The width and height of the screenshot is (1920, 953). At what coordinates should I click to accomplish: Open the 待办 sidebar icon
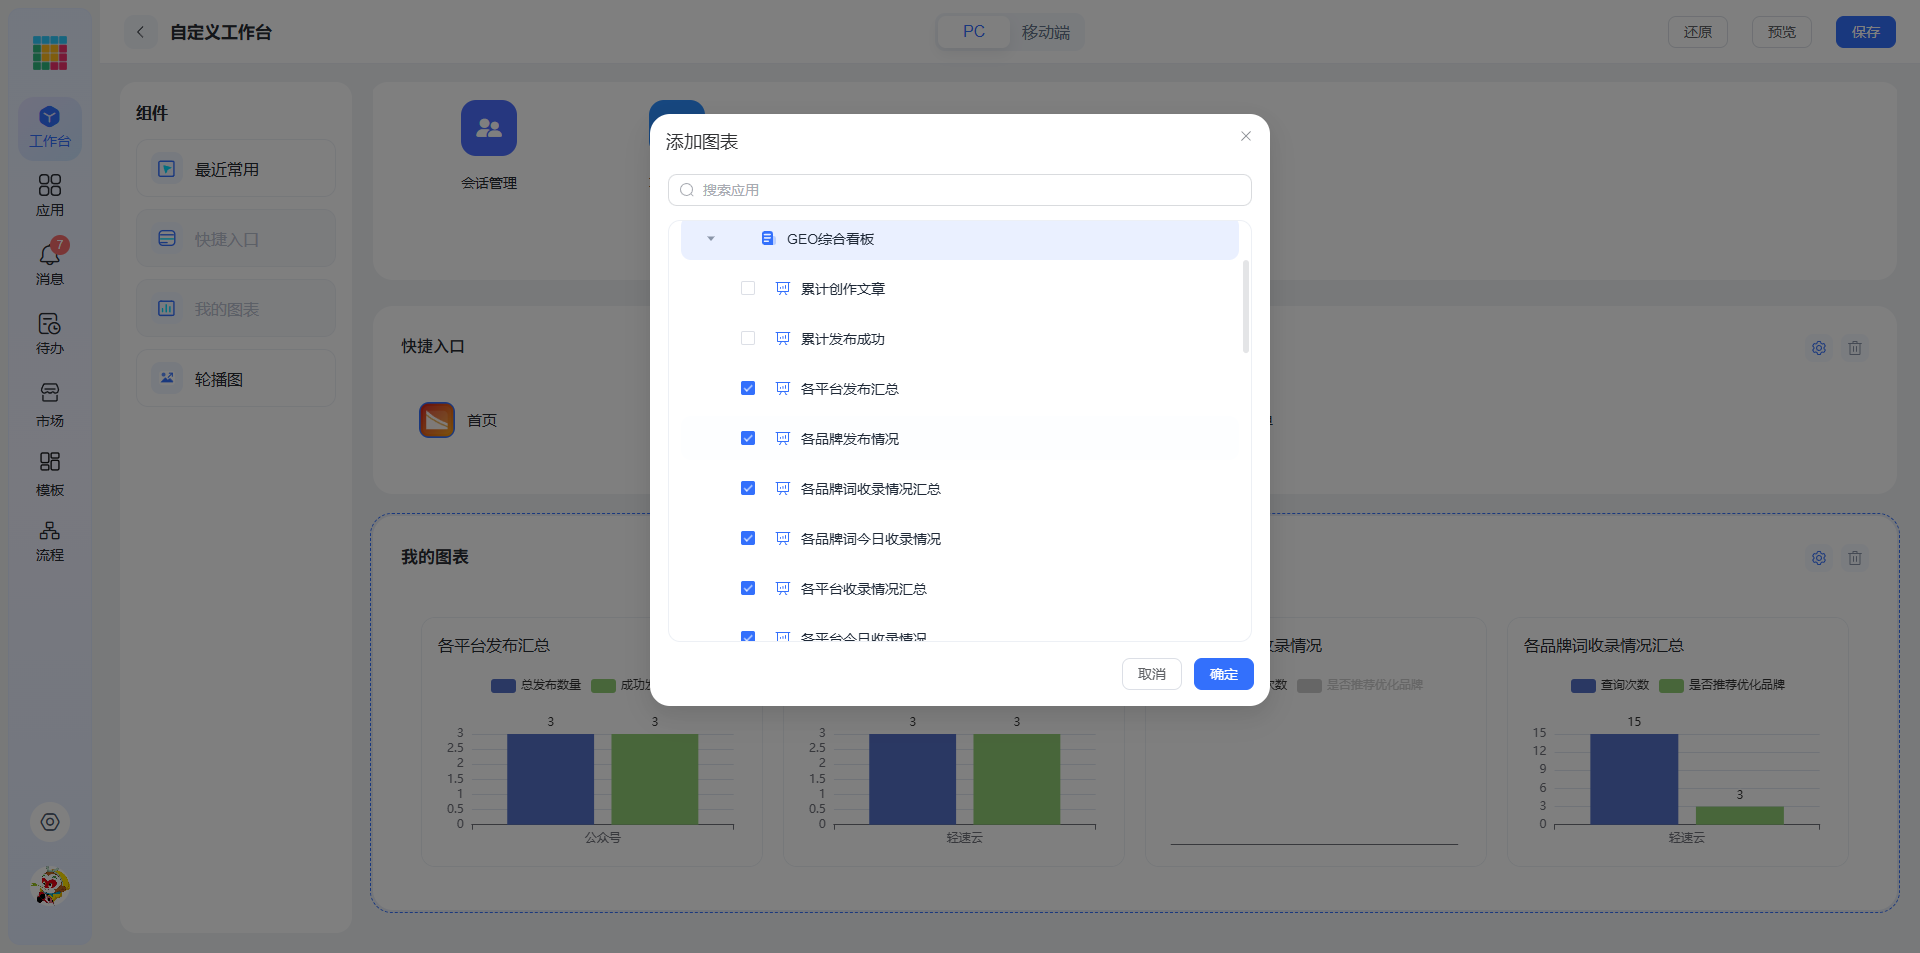(49, 334)
